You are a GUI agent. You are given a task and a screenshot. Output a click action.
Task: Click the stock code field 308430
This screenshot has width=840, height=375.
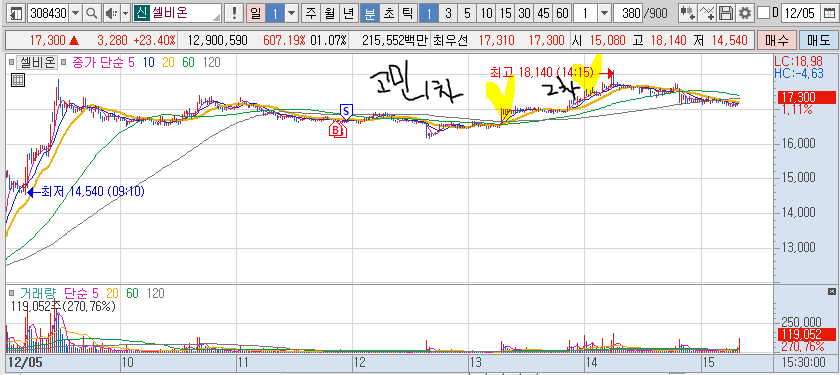[x=48, y=13]
